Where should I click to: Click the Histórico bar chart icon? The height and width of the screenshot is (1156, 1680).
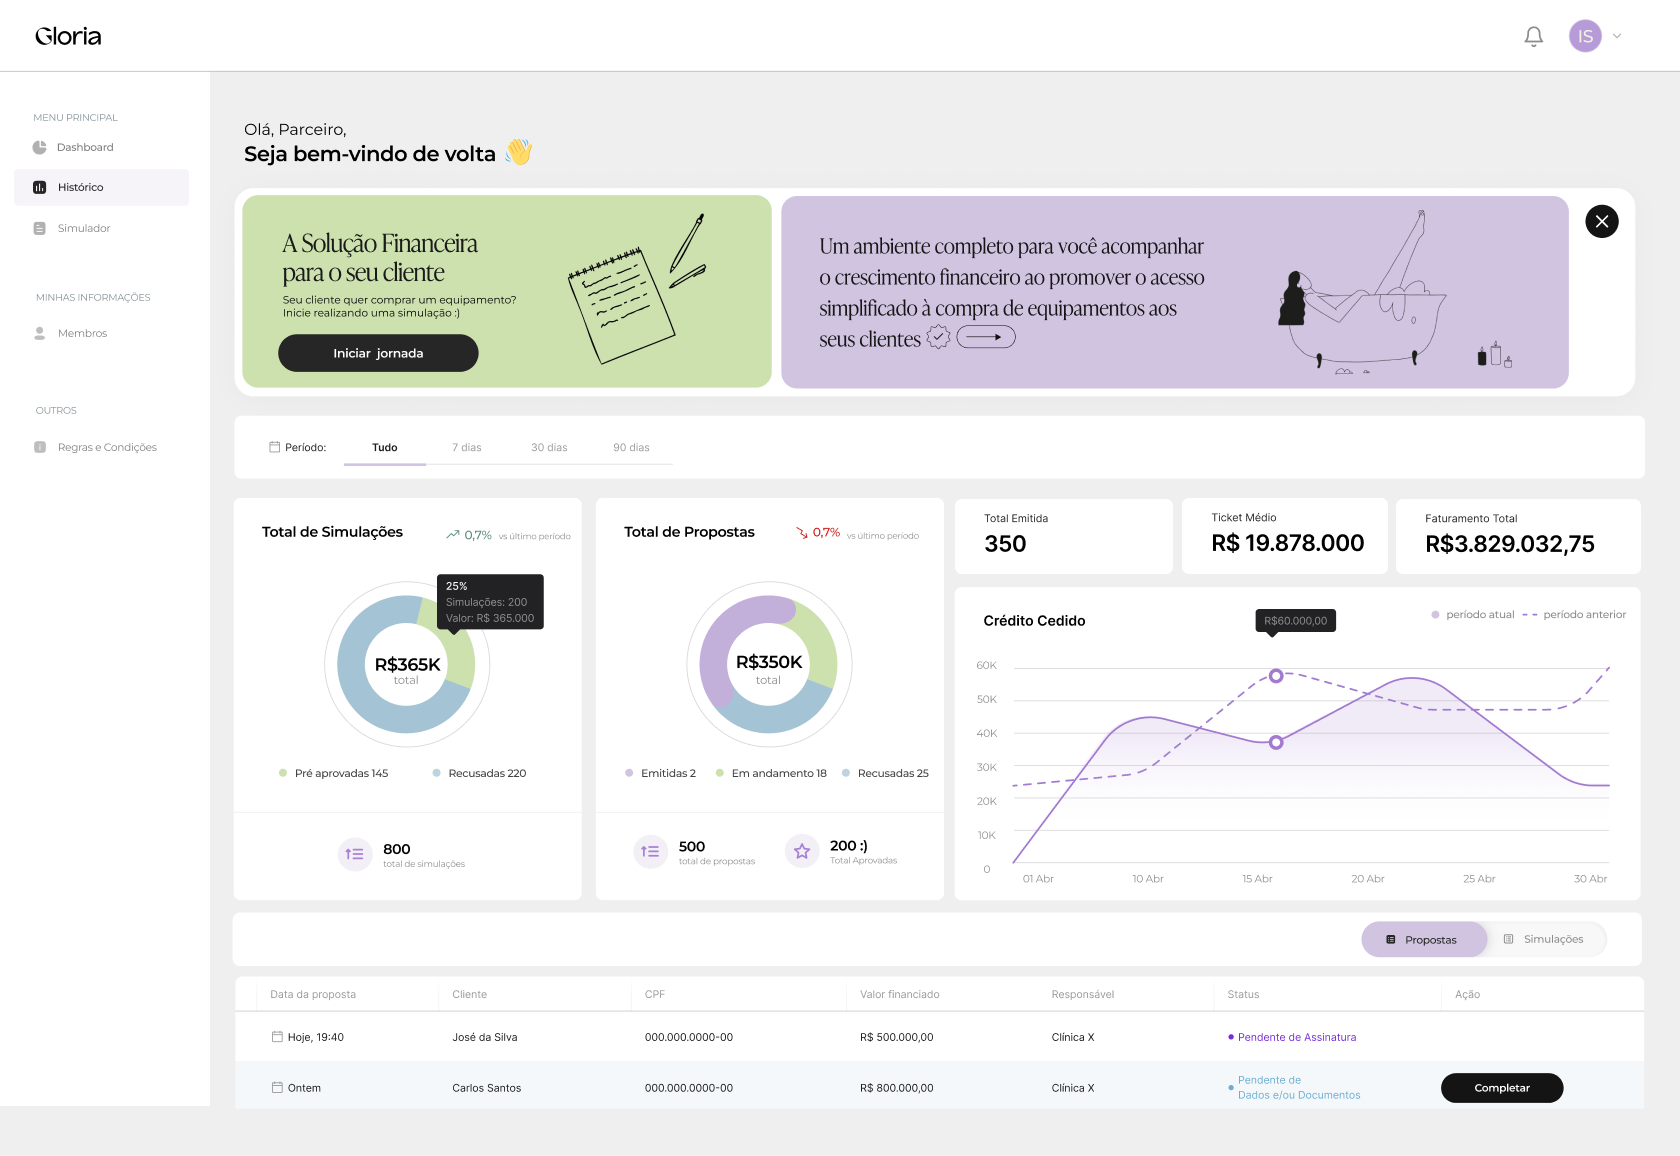(40, 187)
